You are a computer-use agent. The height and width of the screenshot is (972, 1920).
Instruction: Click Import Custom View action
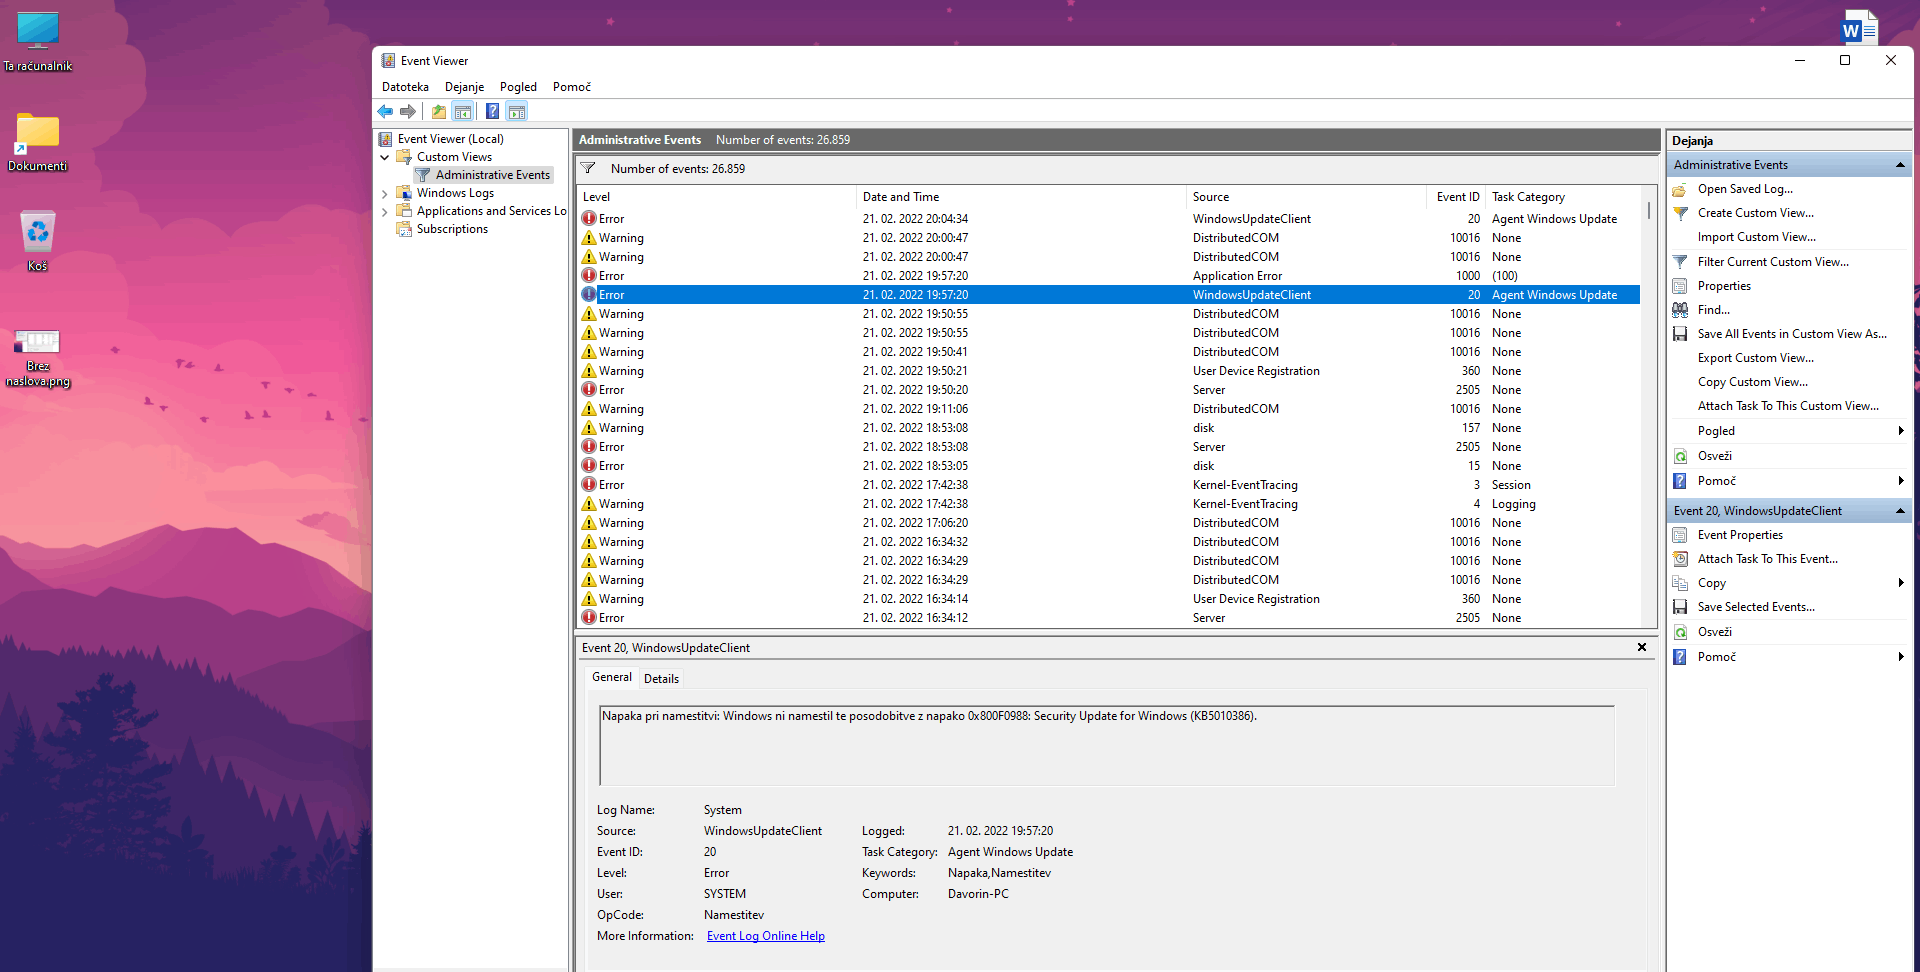[1757, 237]
